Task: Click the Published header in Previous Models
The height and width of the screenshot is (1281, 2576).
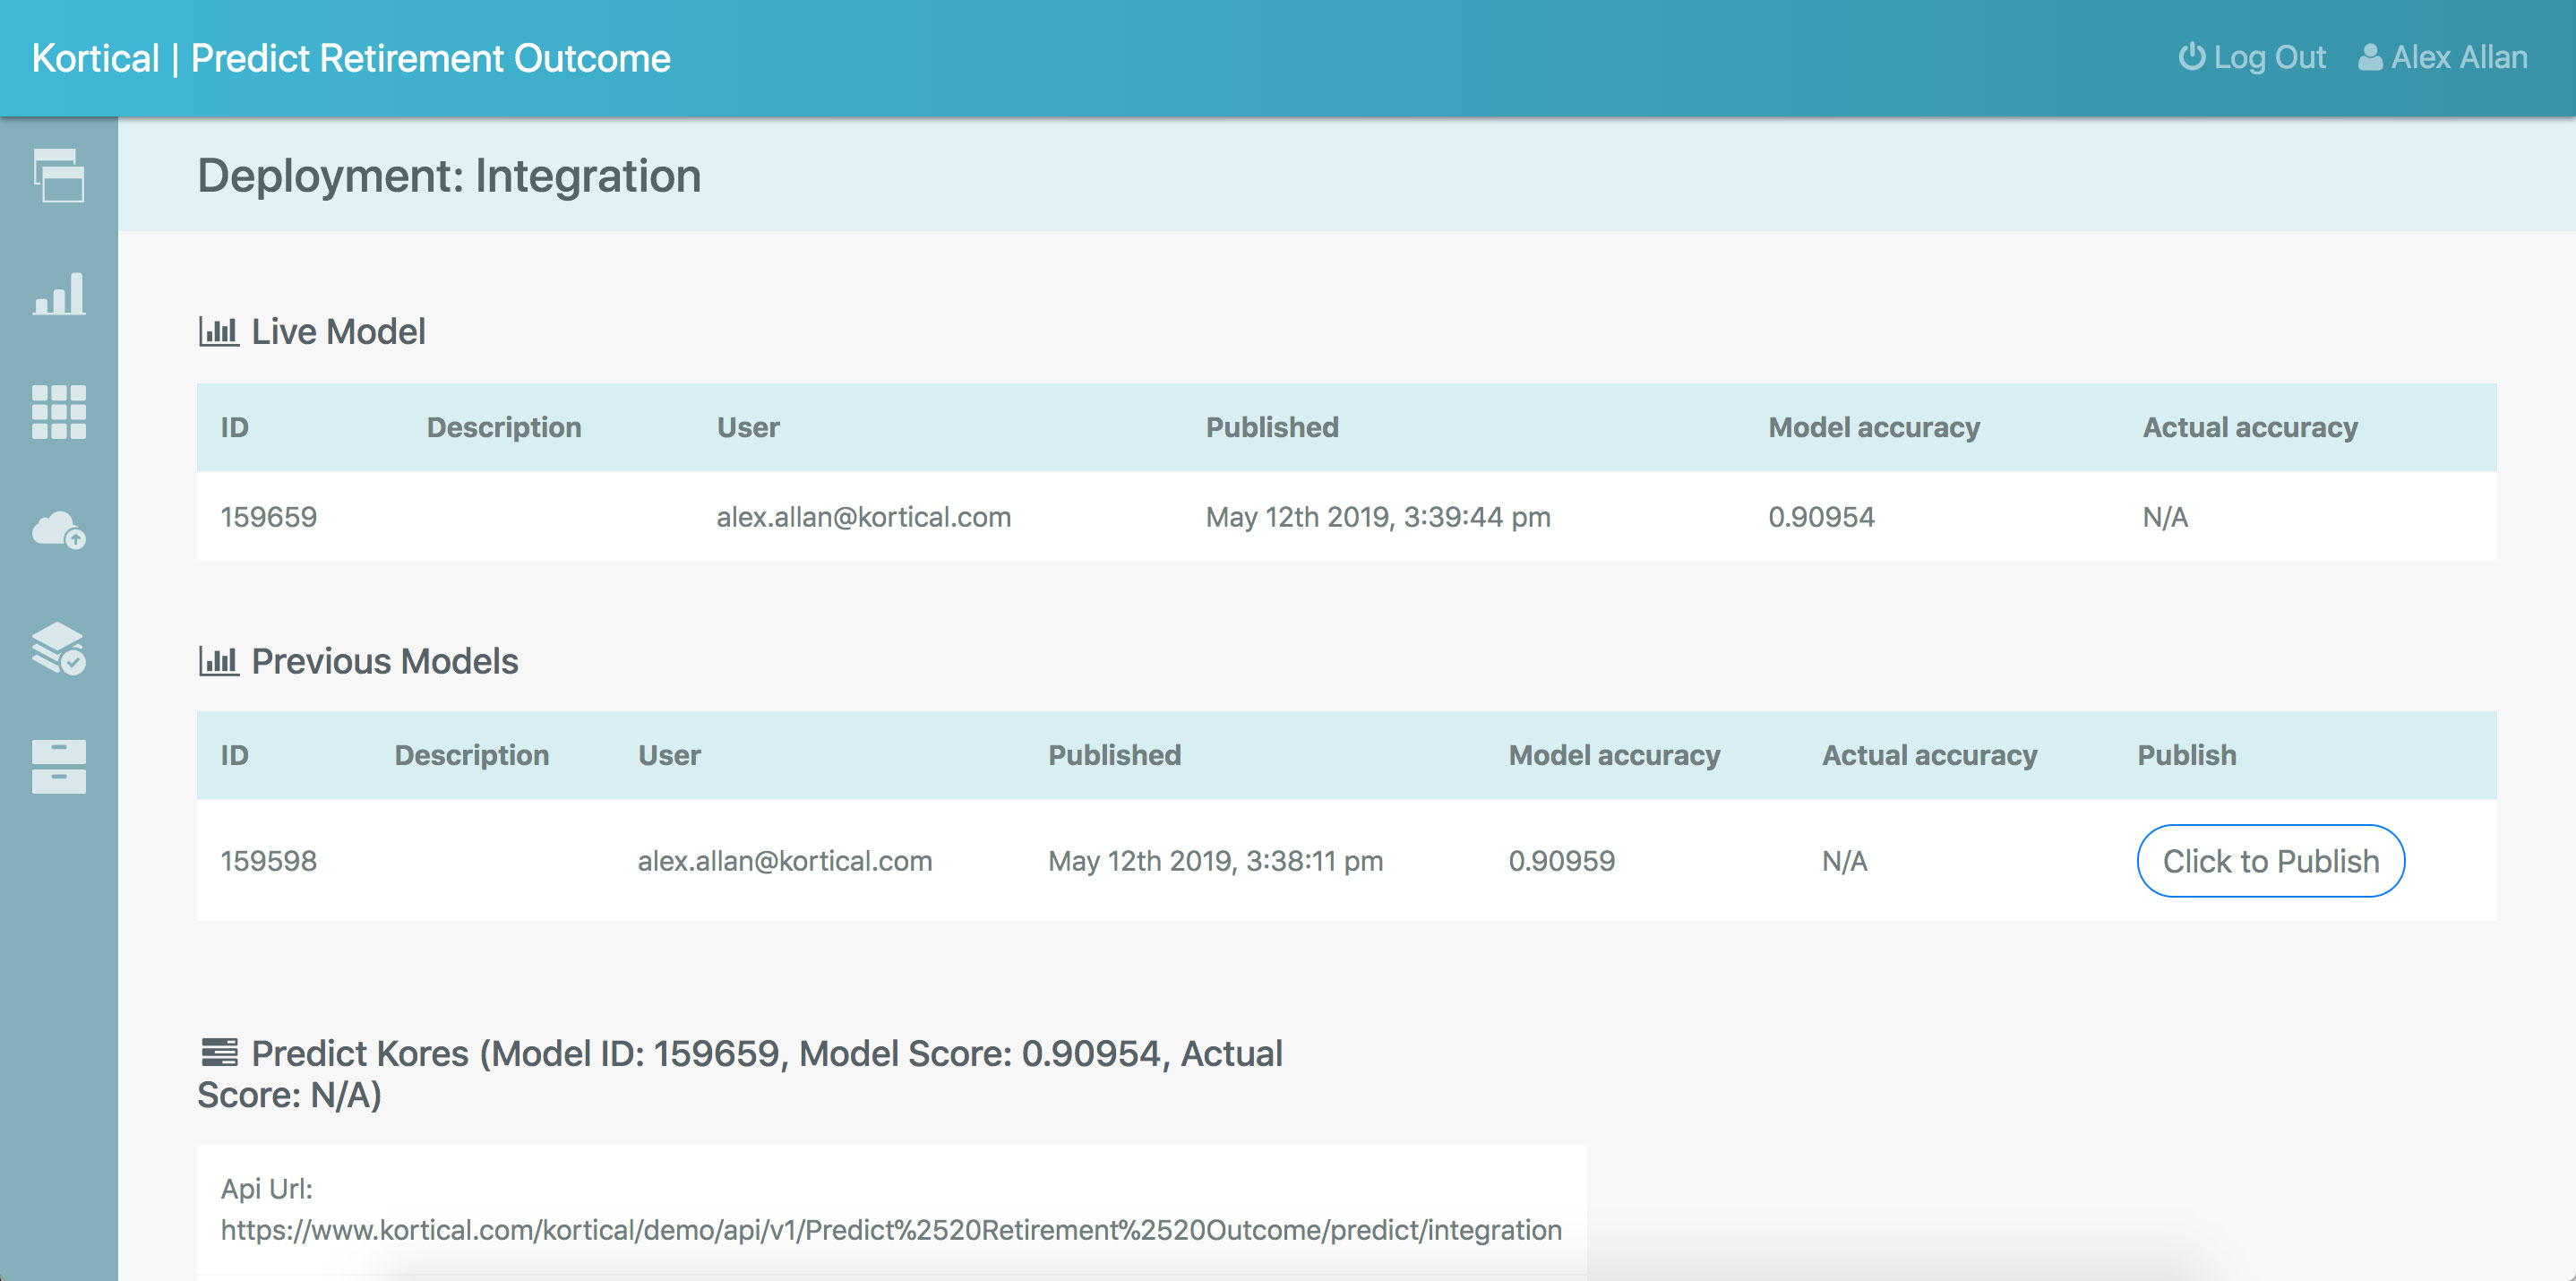Action: (1114, 755)
